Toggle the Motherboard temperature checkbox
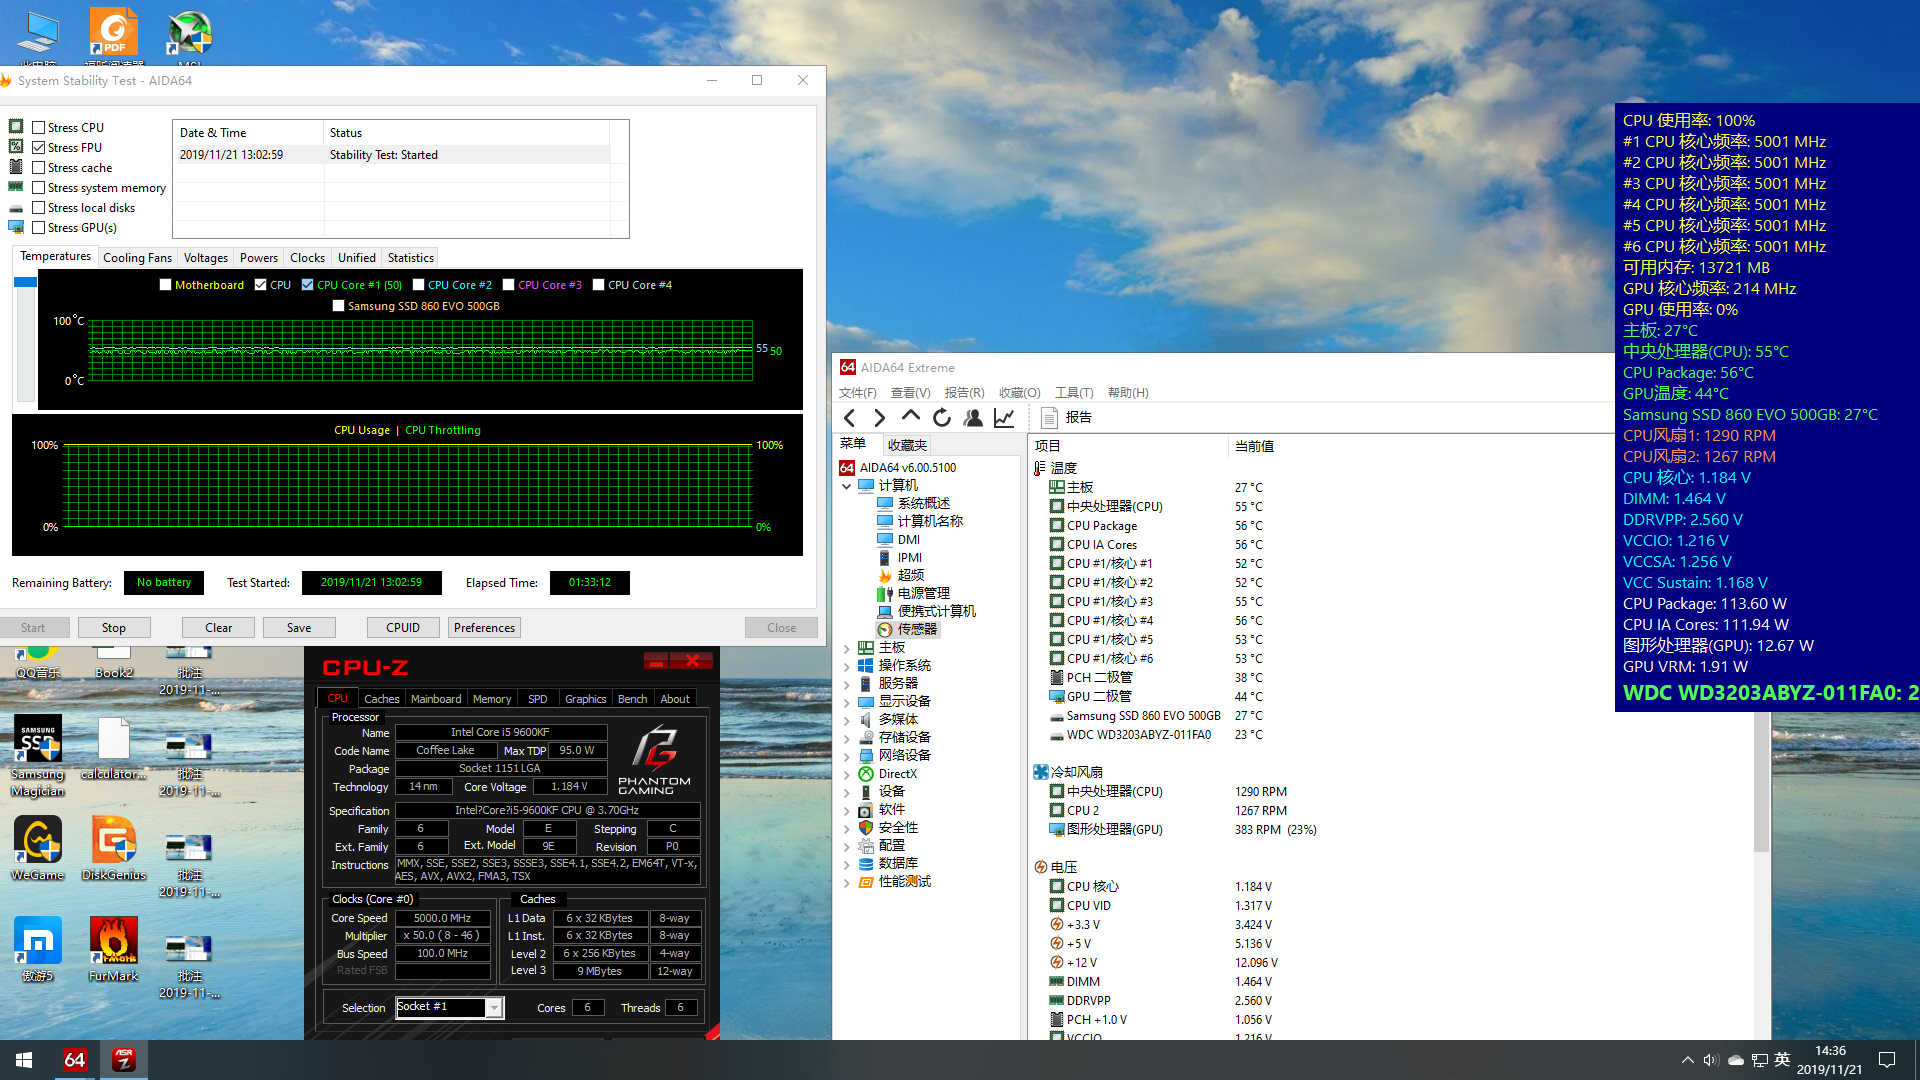The height and width of the screenshot is (1080, 1920). click(166, 285)
